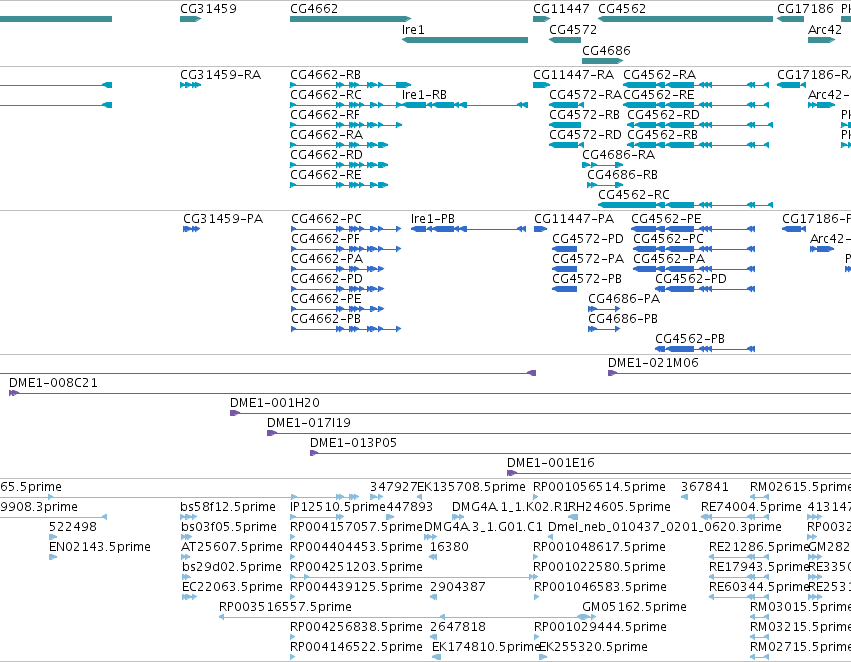
Task: Select protein CG4662-PF label
Action: (326, 239)
